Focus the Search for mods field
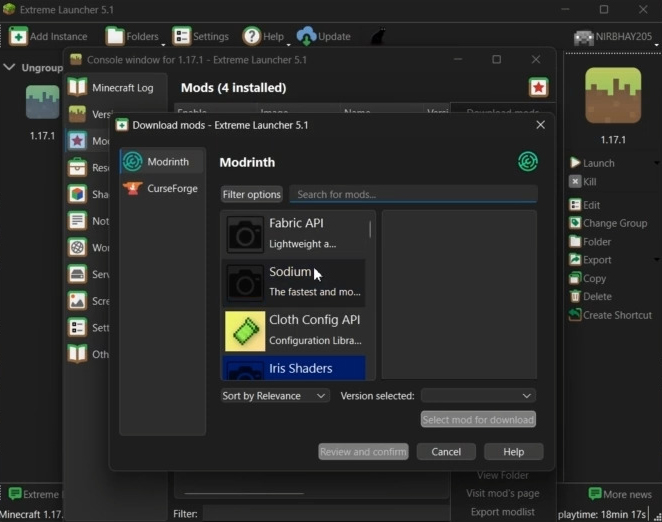 [x=413, y=194]
